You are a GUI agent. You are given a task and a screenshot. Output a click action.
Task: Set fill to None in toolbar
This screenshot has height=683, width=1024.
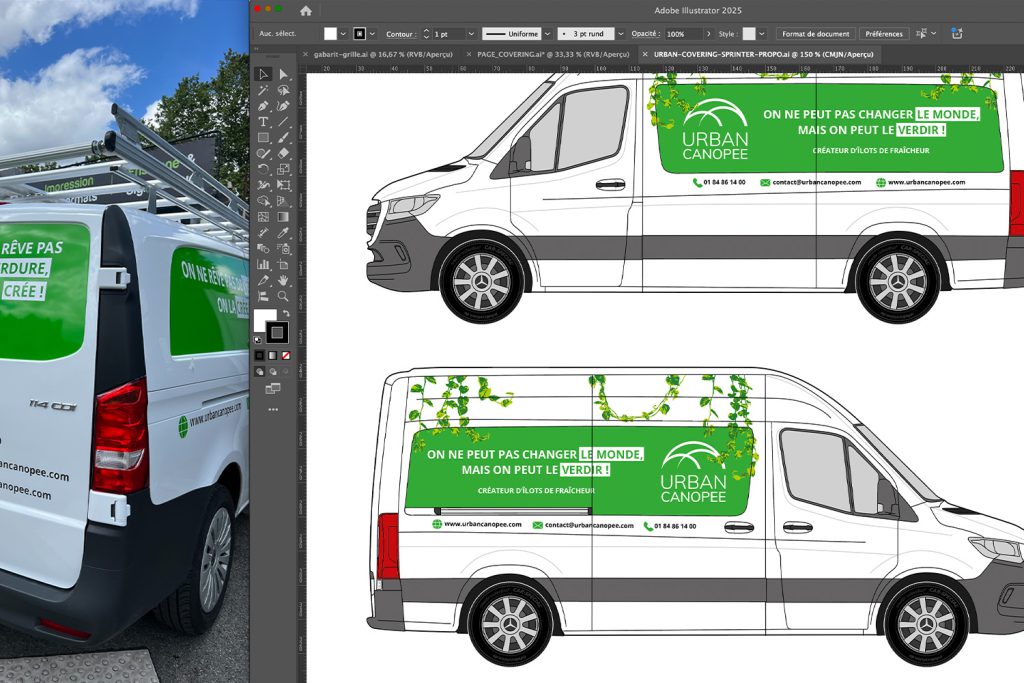pyautogui.click(x=287, y=355)
